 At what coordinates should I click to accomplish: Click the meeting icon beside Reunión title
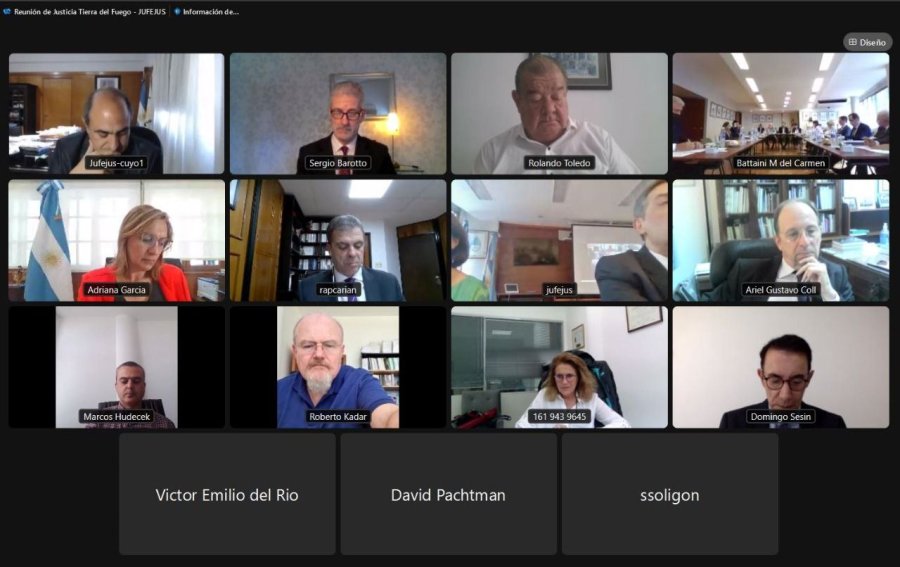7,11
